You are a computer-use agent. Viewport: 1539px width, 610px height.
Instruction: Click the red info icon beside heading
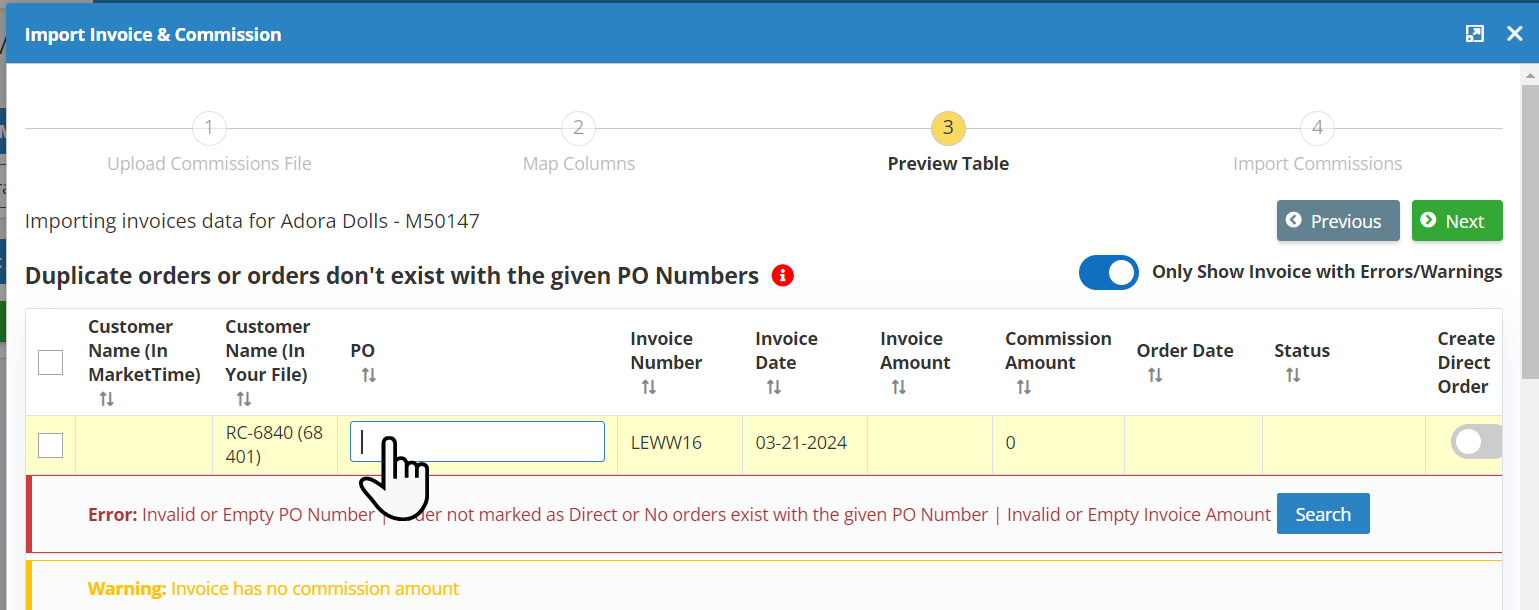[x=783, y=276]
